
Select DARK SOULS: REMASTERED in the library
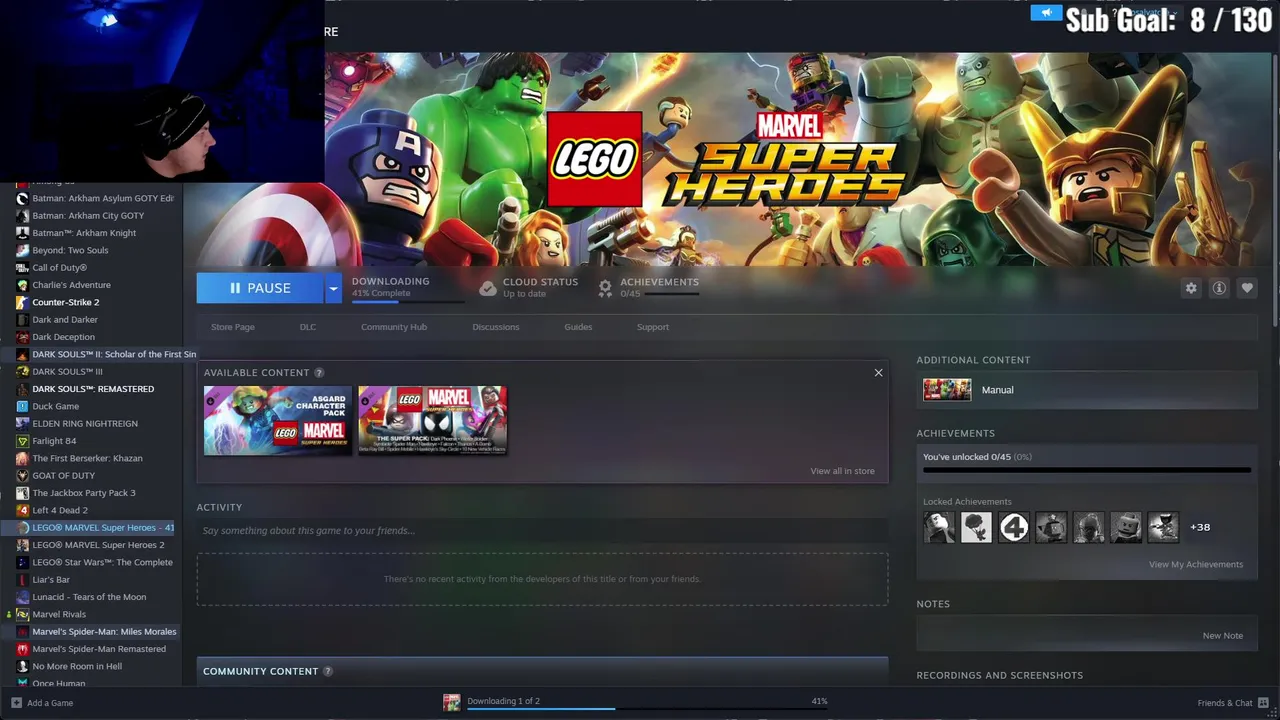click(93, 389)
